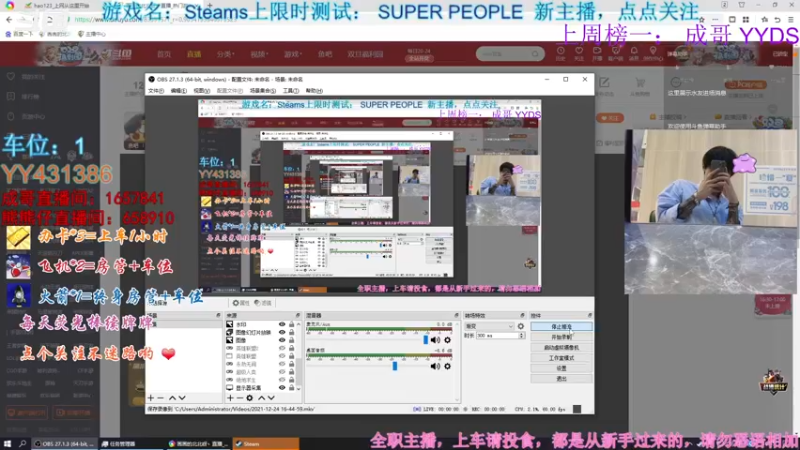800x450 pixels.
Task: Toggle lock on 图像幻灯片放映 source
Action: pyautogui.click(x=291, y=332)
